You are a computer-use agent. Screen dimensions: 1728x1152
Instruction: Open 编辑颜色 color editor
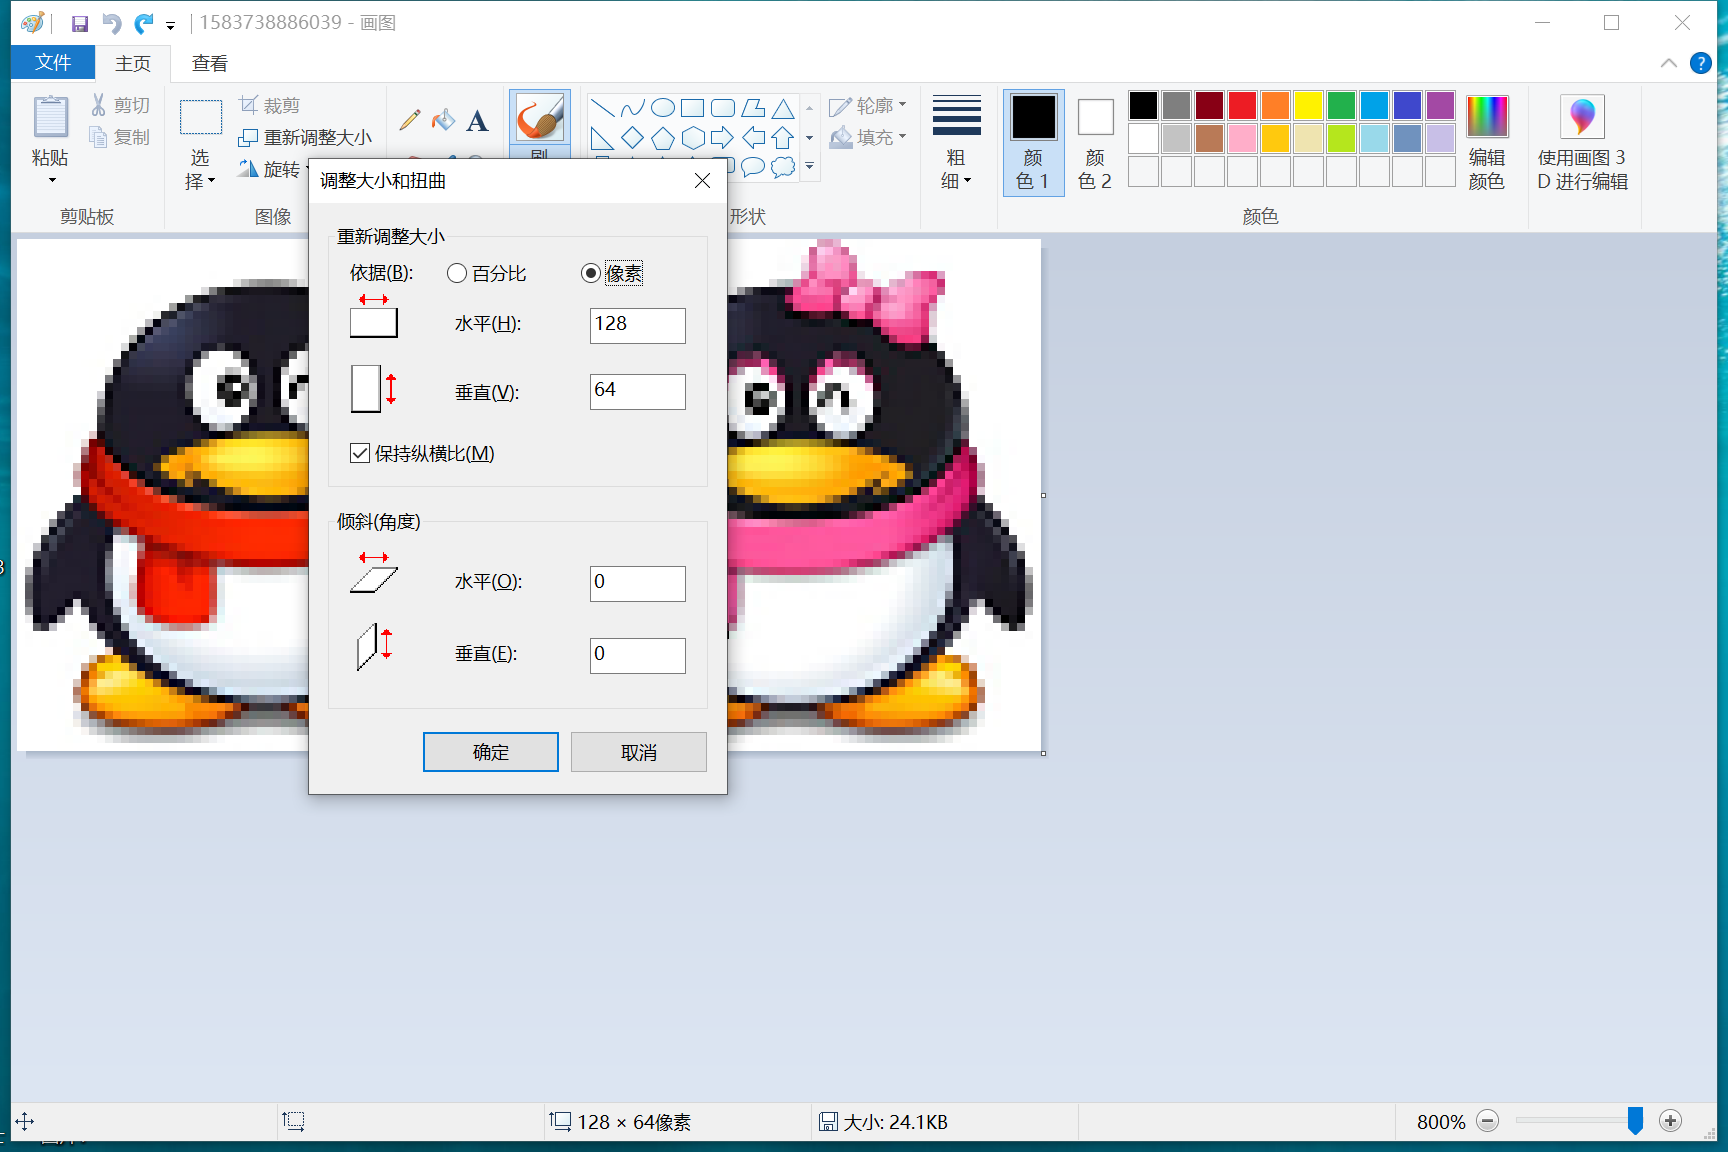pos(1487,142)
